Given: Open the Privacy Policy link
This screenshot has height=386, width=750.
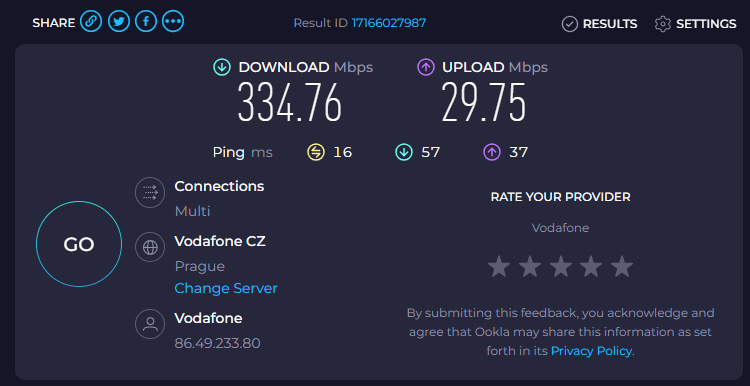Looking at the screenshot, I should point(592,351).
